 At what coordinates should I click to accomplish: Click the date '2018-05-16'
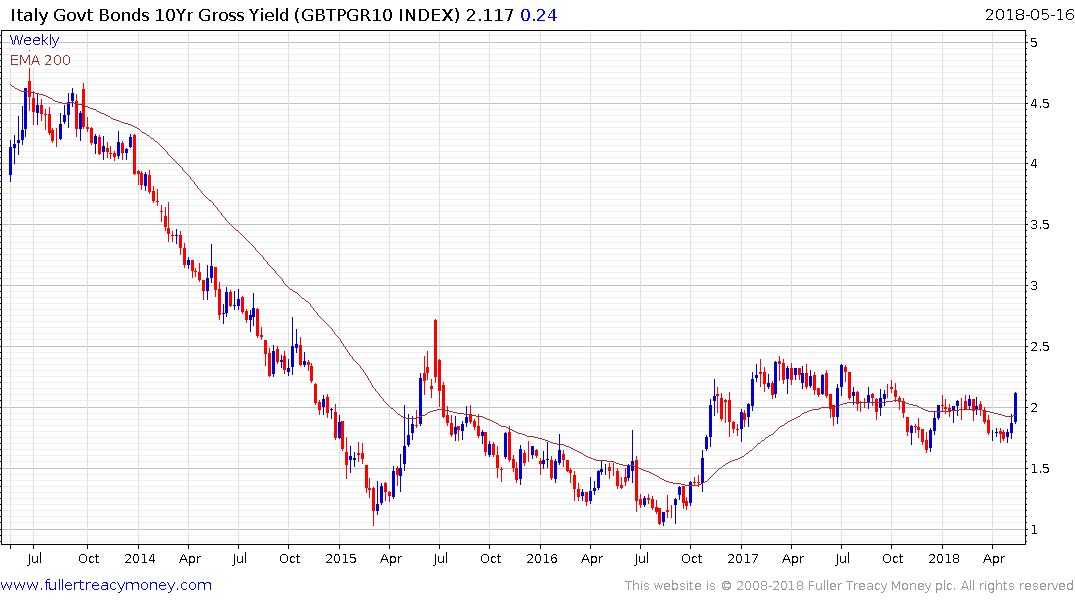click(x=1029, y=14)
